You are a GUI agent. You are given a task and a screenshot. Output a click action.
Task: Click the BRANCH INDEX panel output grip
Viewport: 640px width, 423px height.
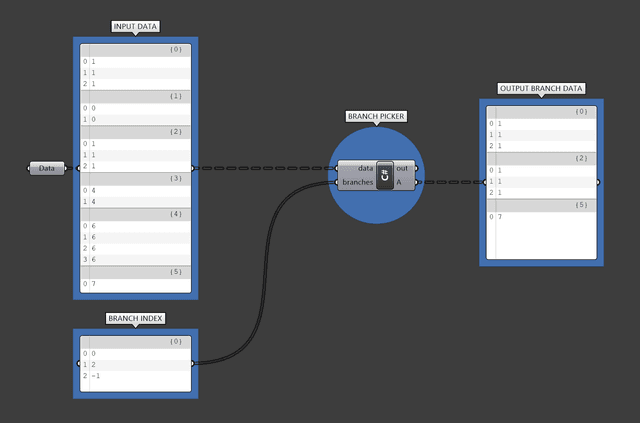tap(192, 364)
